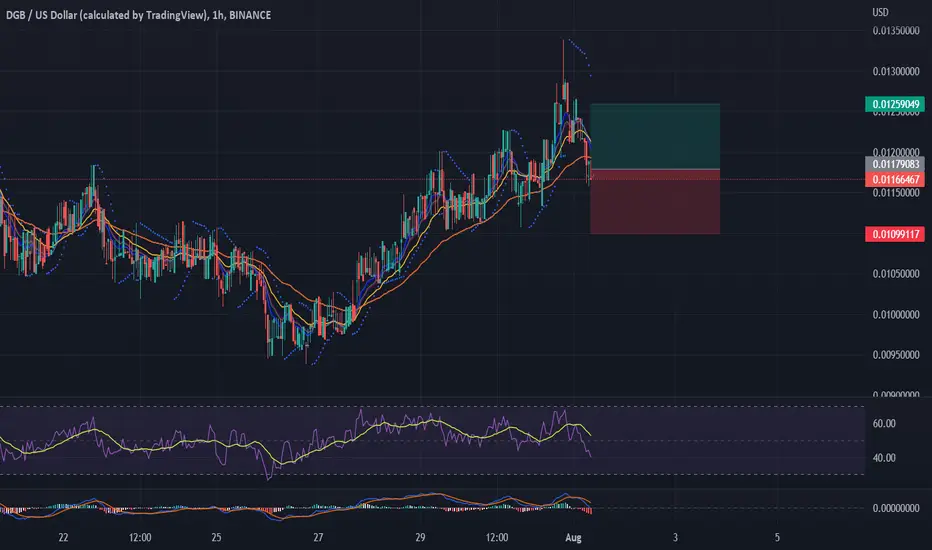Select the green take-profit label 0.01259049

click(x=895, y=105)
